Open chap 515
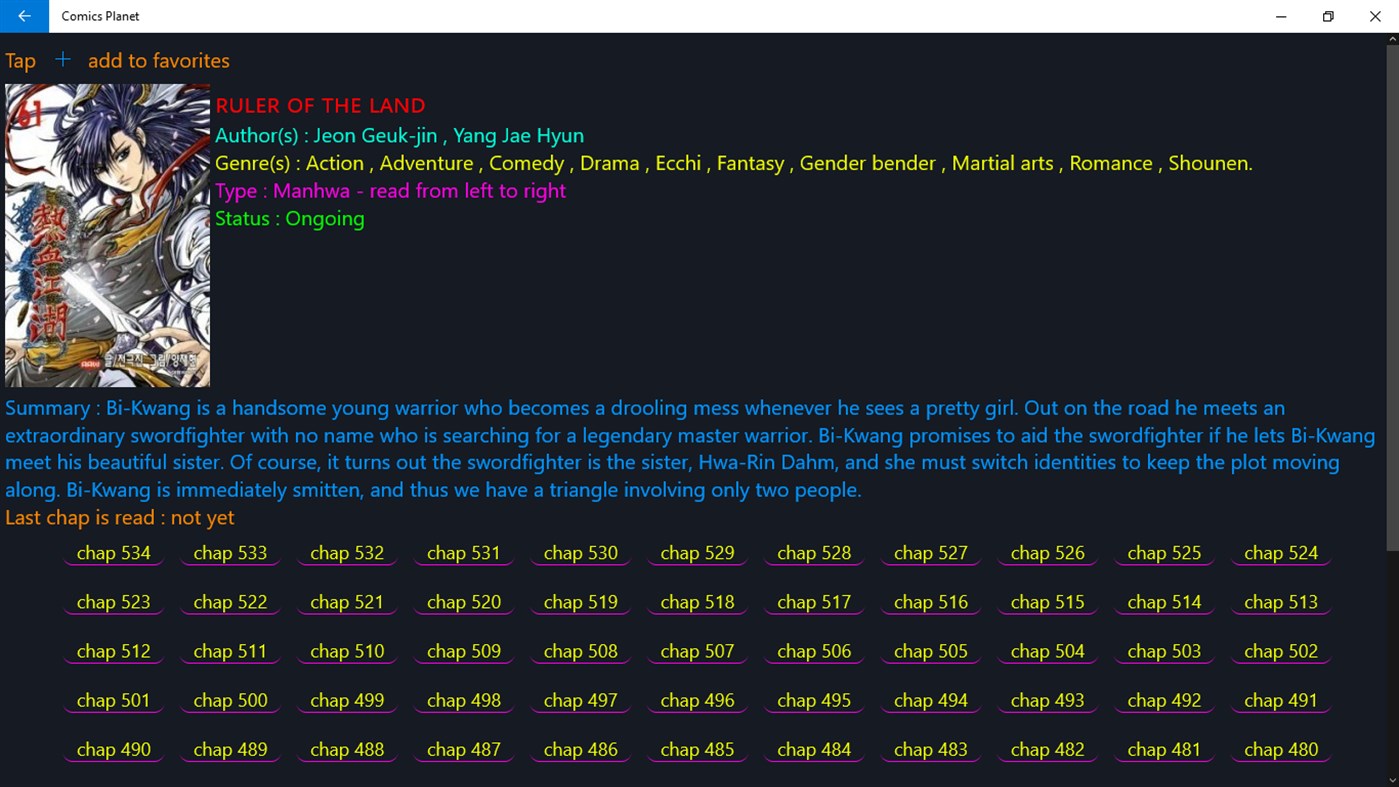1399x787 pixels. (x=1048, y=602)
